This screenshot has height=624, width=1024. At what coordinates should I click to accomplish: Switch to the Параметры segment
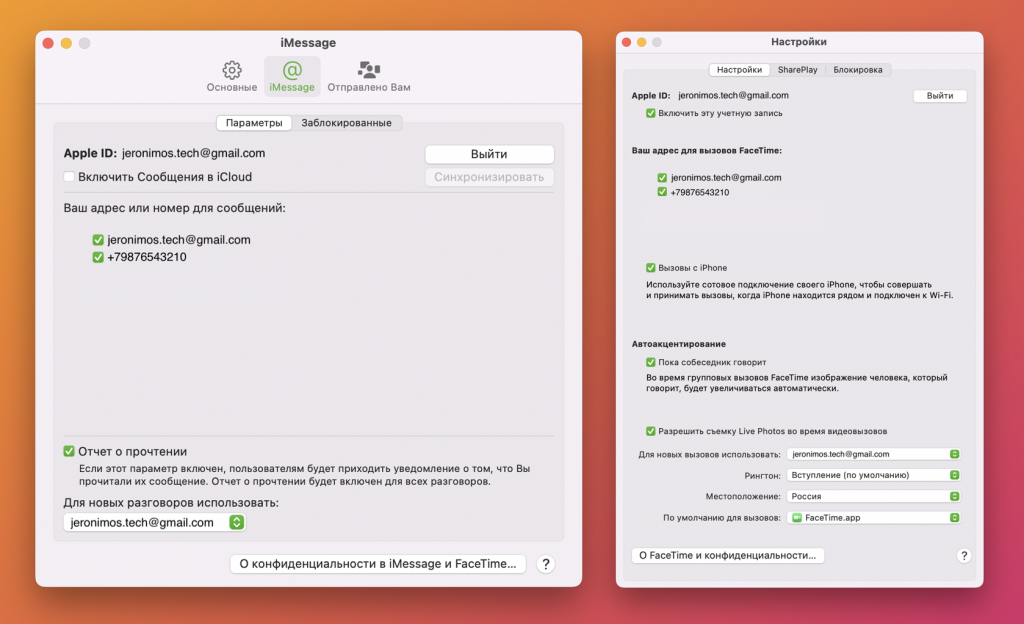(254, 123)
